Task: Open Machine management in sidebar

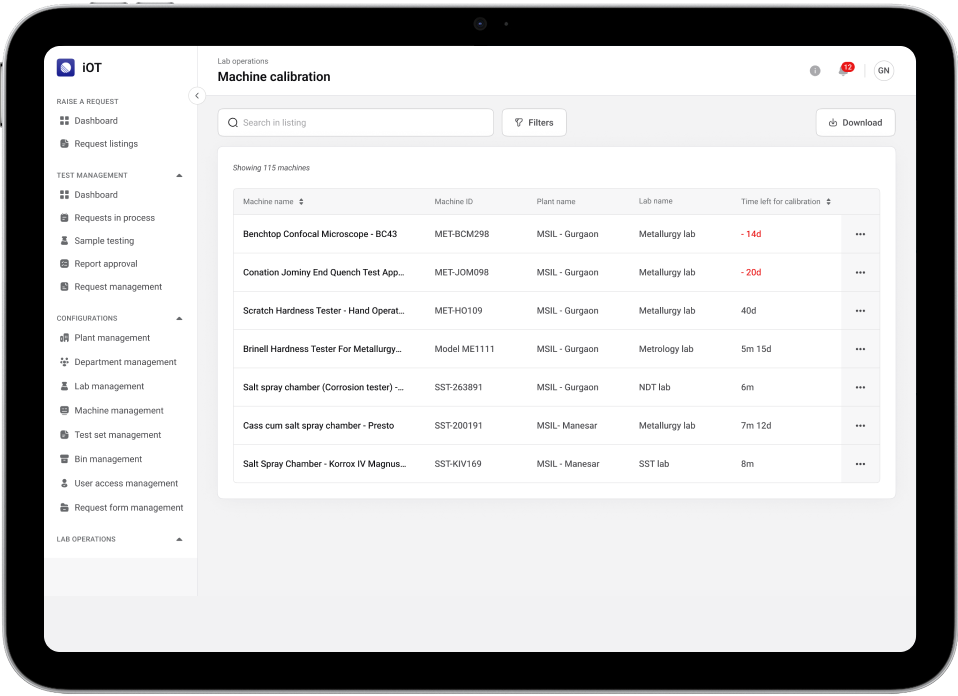Action: pos(118,411)
